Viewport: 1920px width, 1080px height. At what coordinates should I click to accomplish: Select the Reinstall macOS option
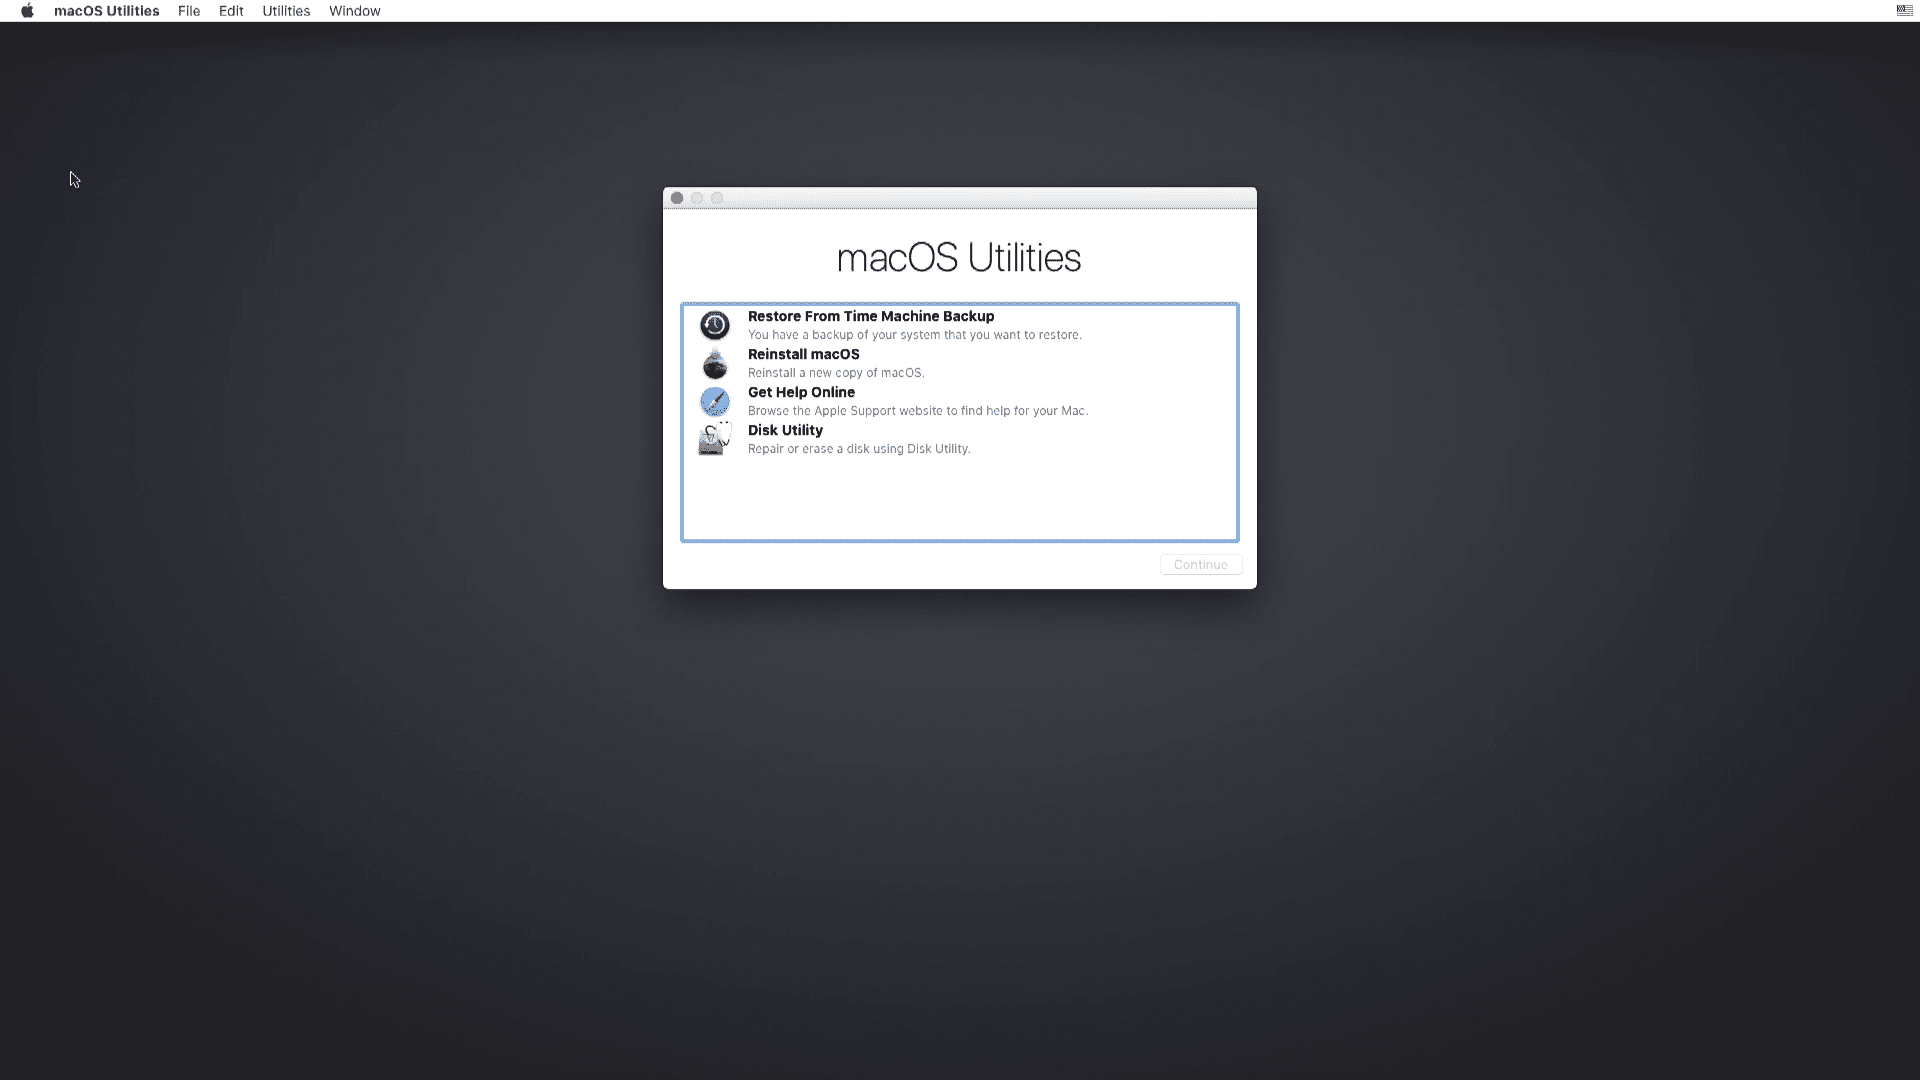click(x=803, y=354)
